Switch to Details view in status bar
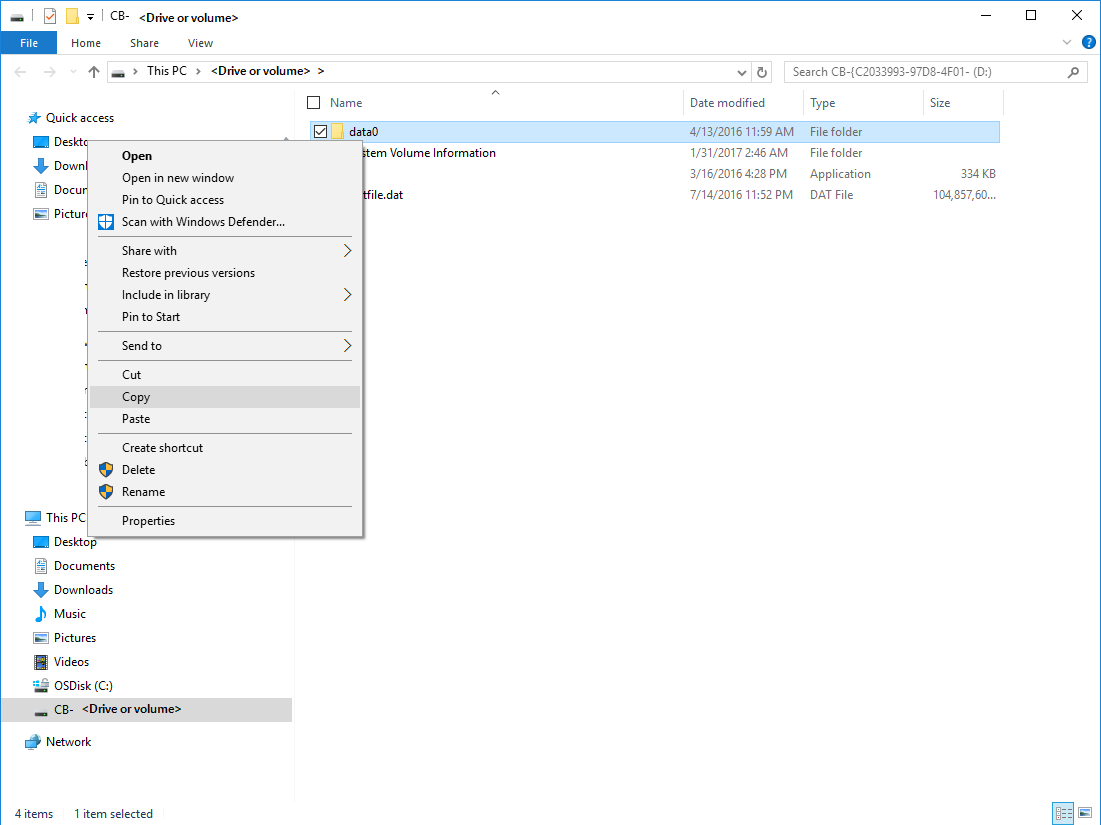This screenshot has height=825, width=1101. click(x=1063, y=813)
